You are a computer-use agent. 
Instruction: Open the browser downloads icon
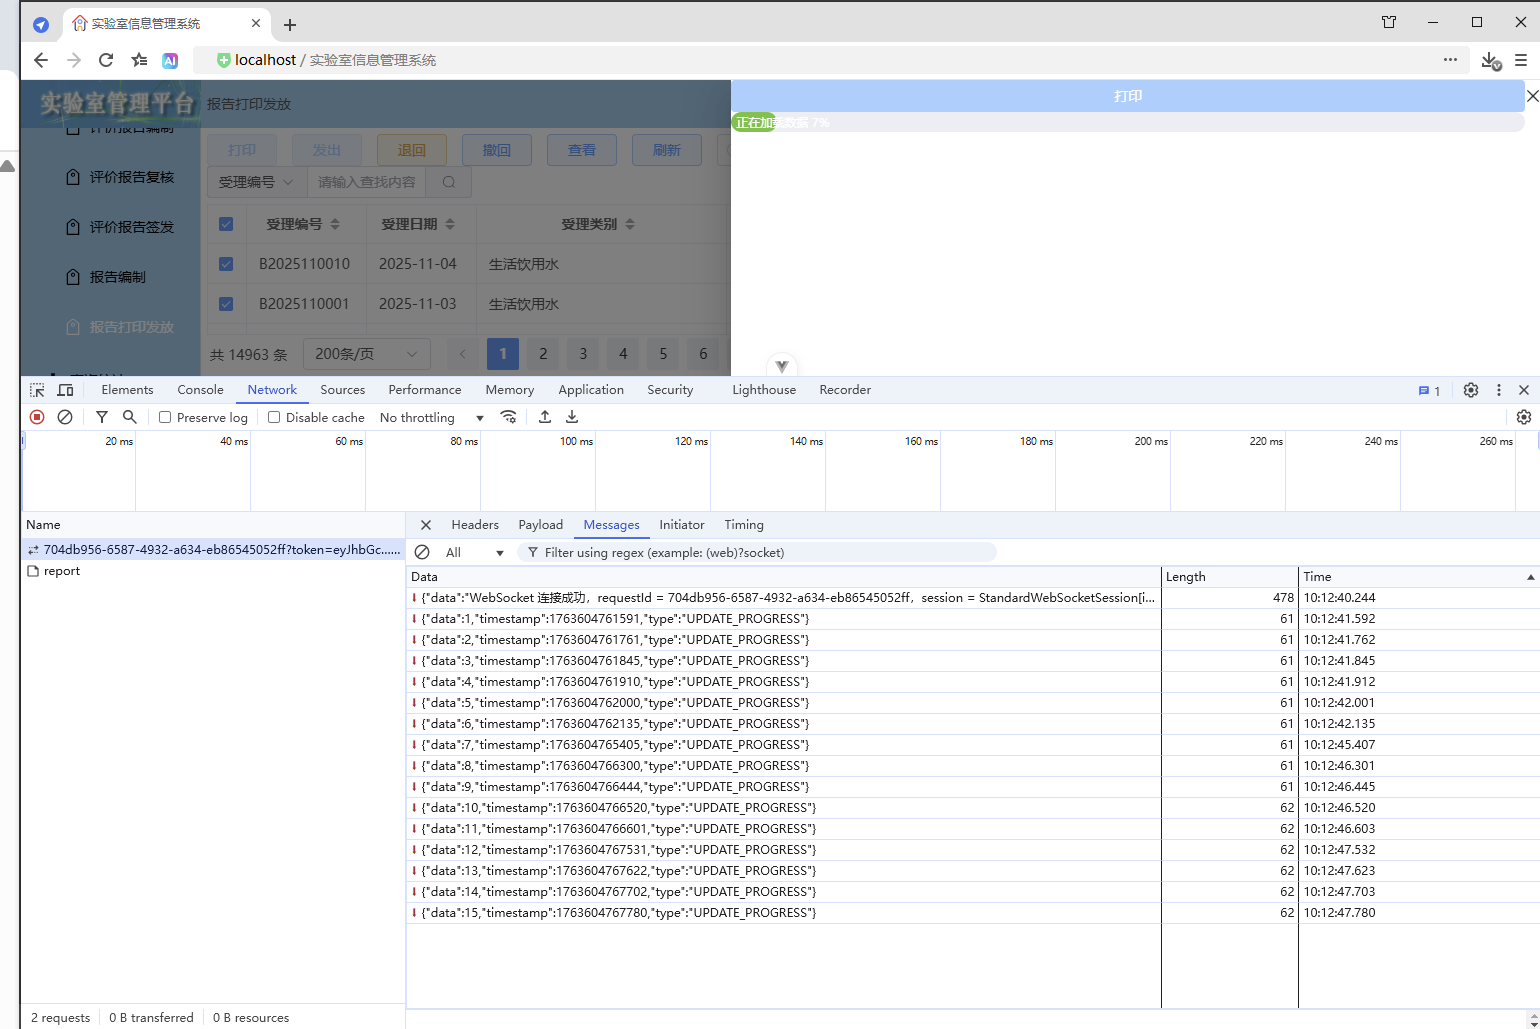click(x=1490, y=61)
